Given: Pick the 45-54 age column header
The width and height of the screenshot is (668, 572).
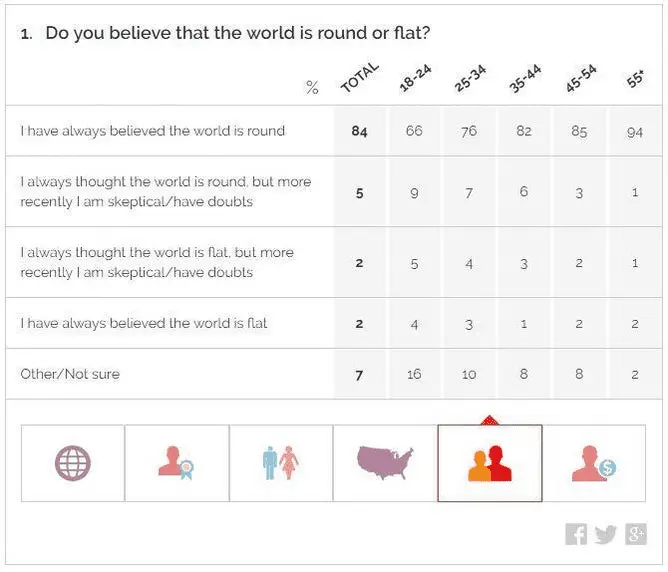Looking at the screenshot, I should [579, 80].
